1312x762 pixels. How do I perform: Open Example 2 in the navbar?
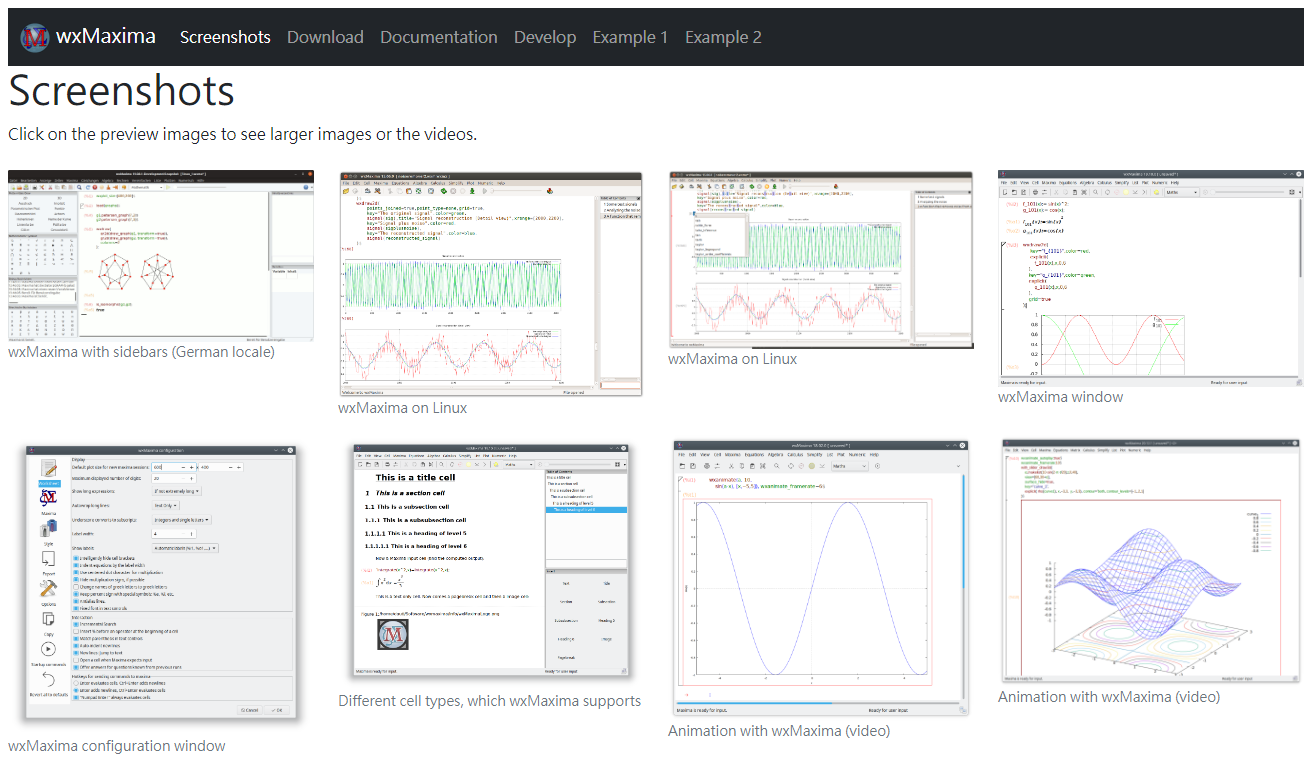(723, 37)
